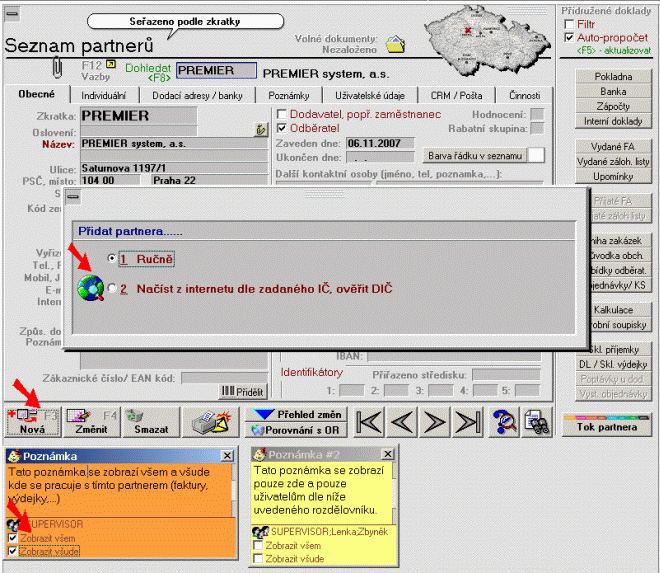Switch to the Činnosti tab
Image resolution: width=660 pixels, height=573 pixels.
(x=524, y=96)
